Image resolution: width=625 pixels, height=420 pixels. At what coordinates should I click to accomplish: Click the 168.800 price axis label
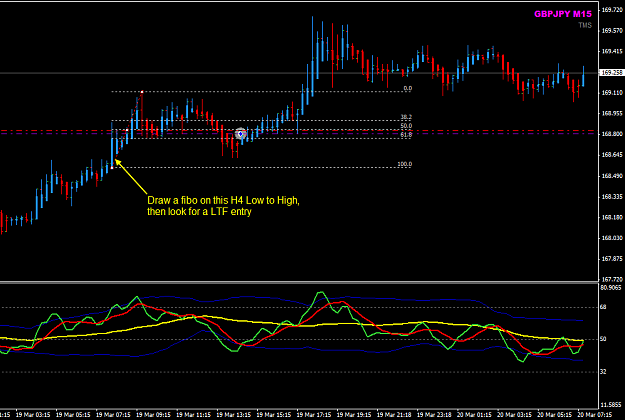[612, 134]
